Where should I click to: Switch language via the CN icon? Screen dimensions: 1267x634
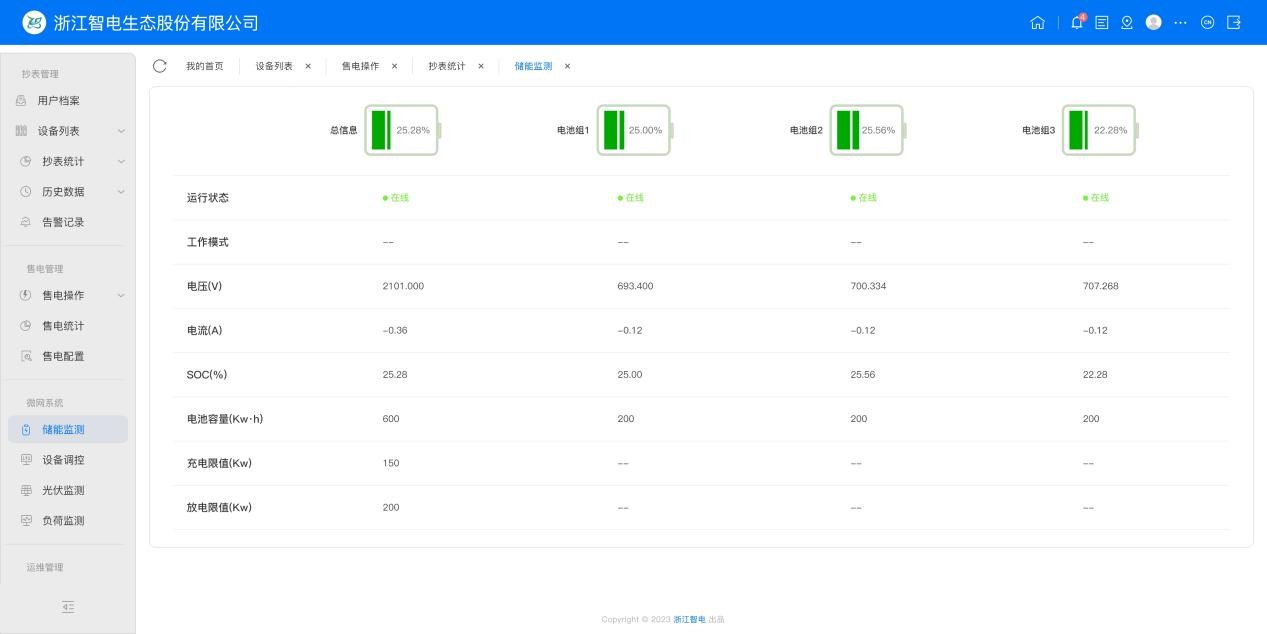pos(1207,23)
